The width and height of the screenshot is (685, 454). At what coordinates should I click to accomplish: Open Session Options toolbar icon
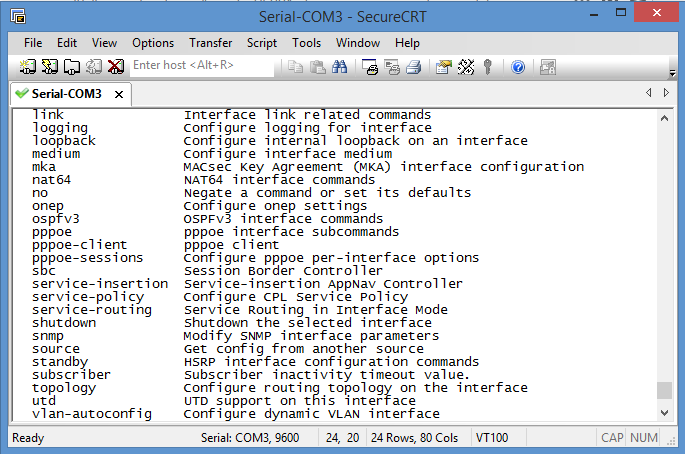[443, 67]
